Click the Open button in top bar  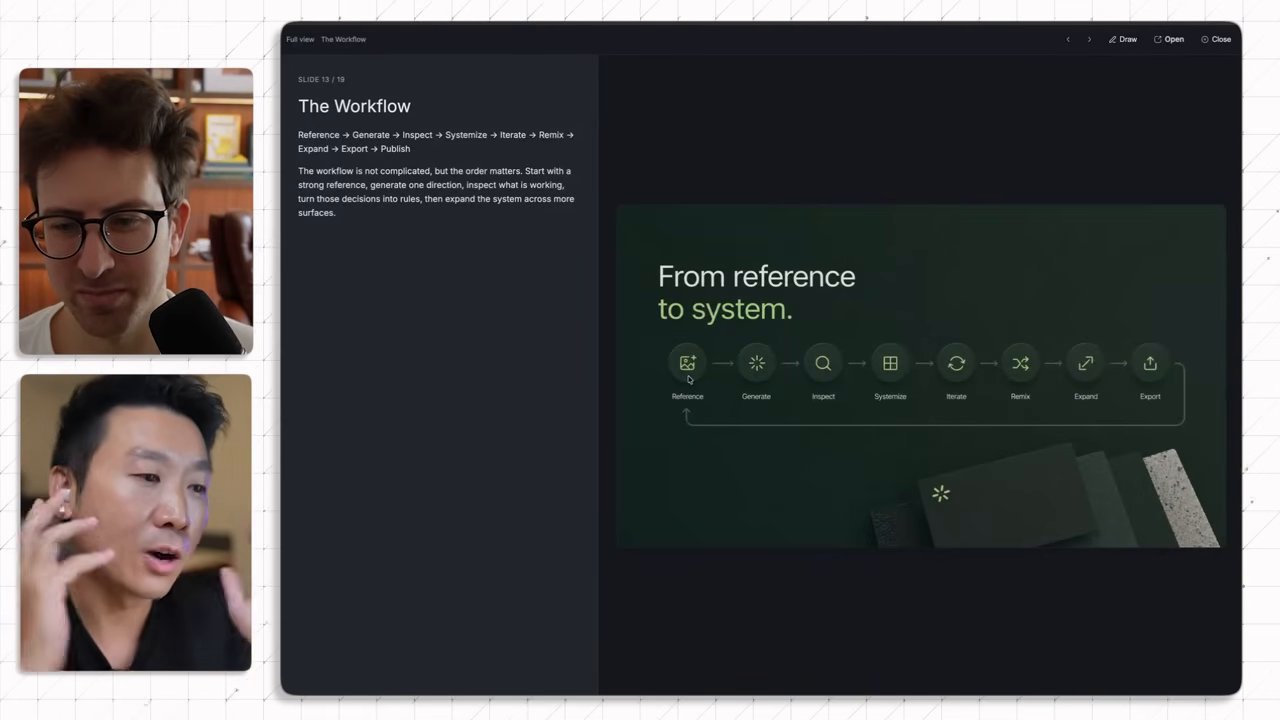tap(1169, 39)
